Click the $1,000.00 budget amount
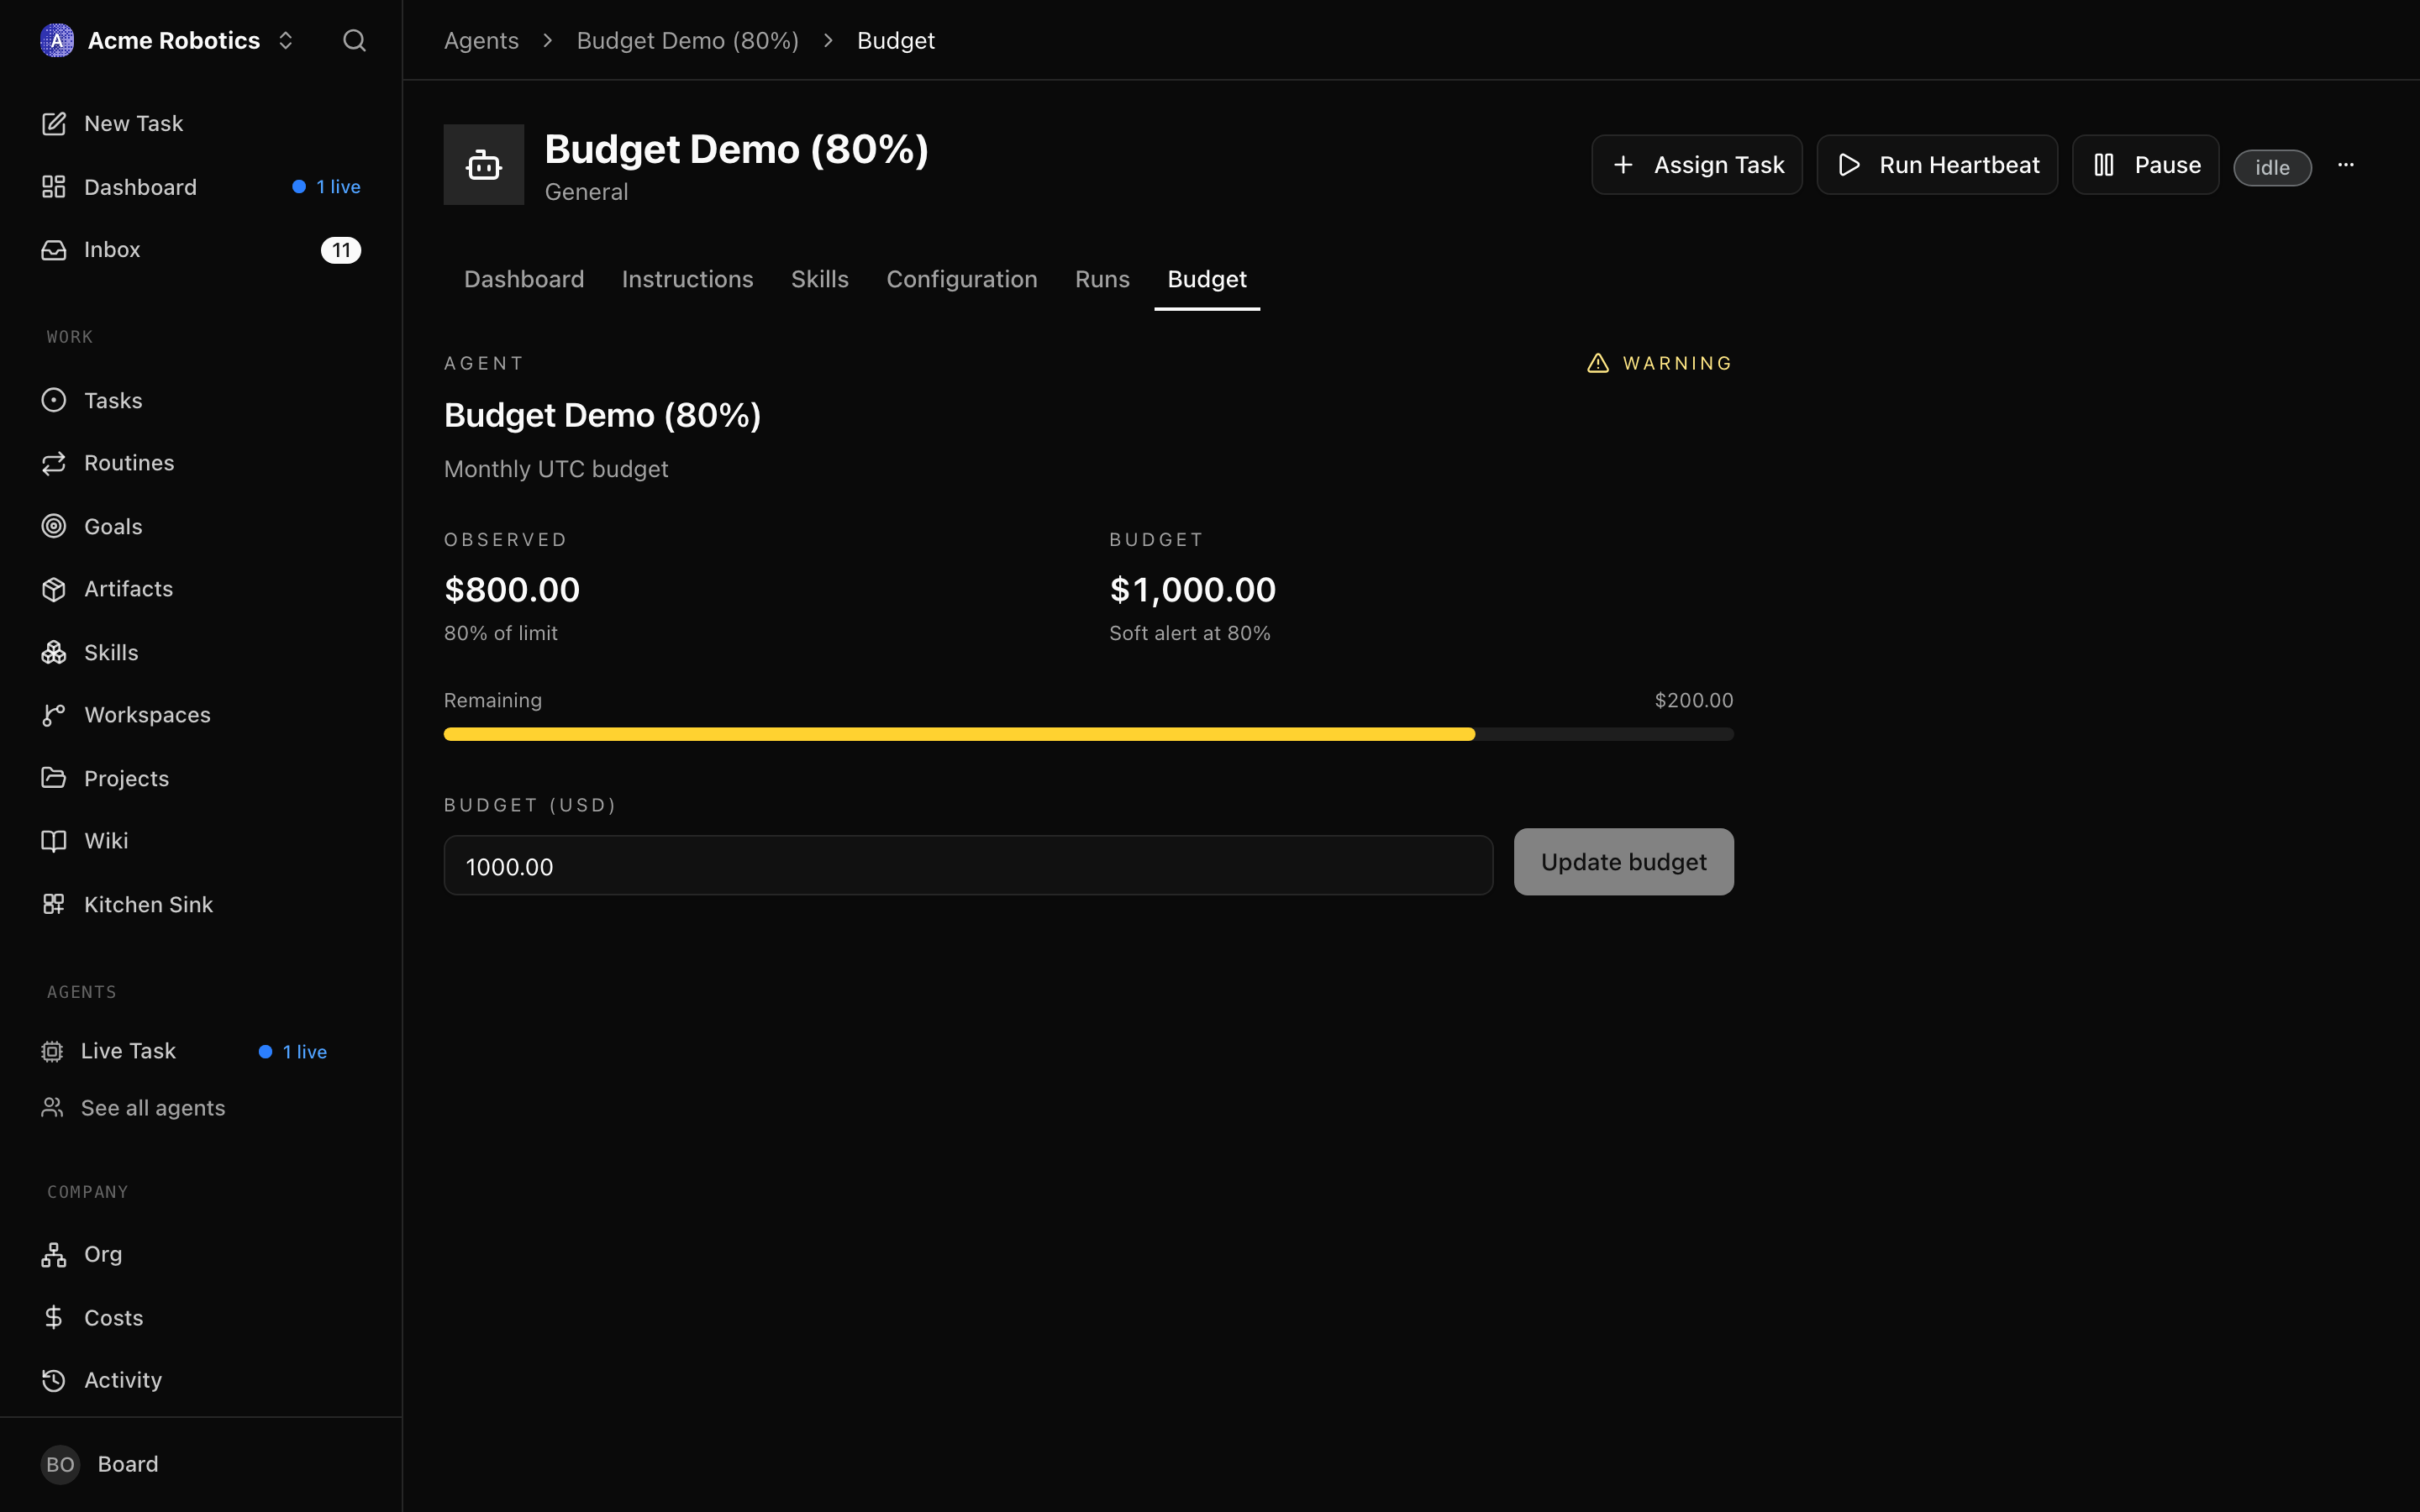The height and width of the screenshot is (1512, 2420). pyautogui.click(x=1192, y=590)
